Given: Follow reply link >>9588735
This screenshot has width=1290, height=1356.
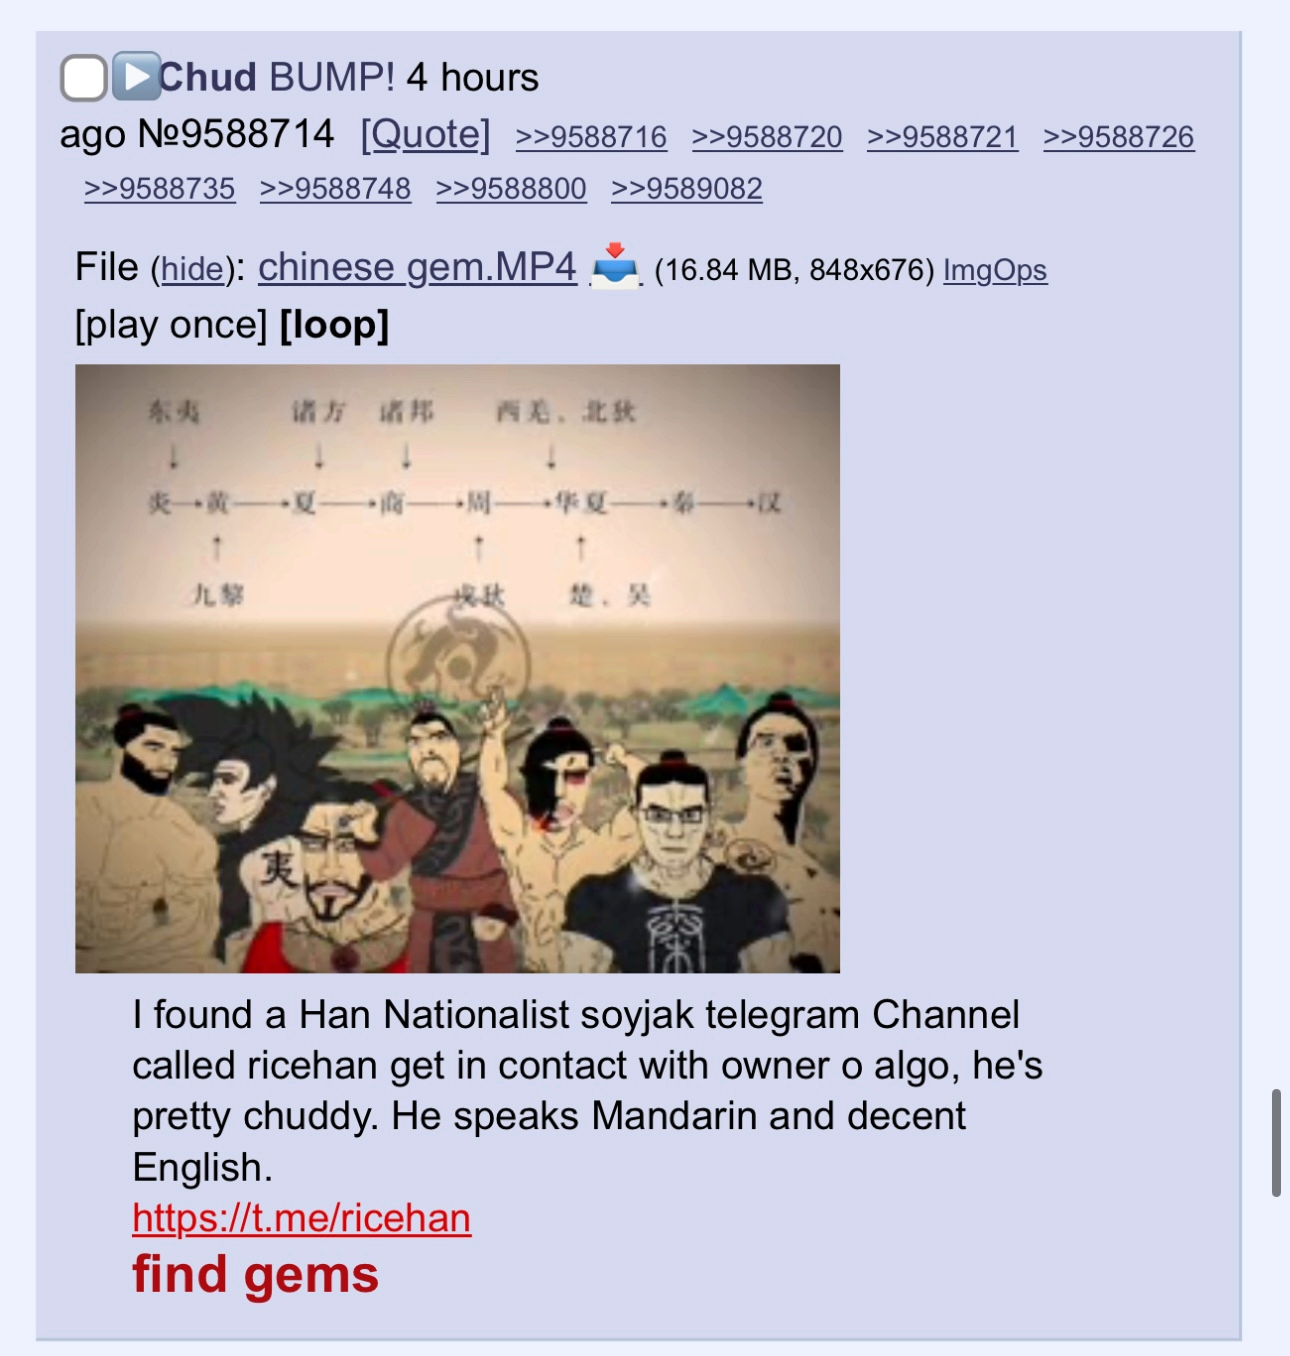Looking at the screenshot, I should pyautogui.click(x=160, y=189).
